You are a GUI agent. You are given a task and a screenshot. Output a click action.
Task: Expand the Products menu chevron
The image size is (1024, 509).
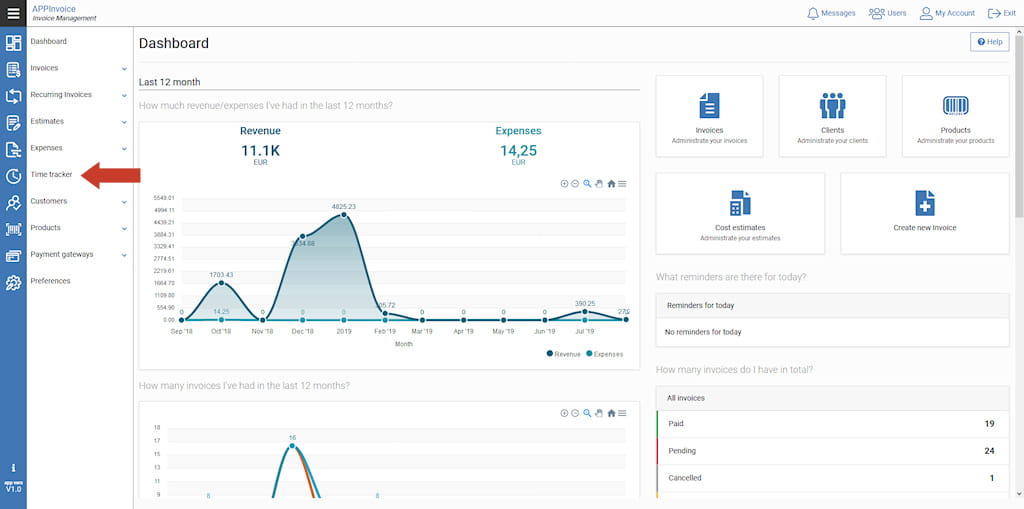tap(124, 229)
